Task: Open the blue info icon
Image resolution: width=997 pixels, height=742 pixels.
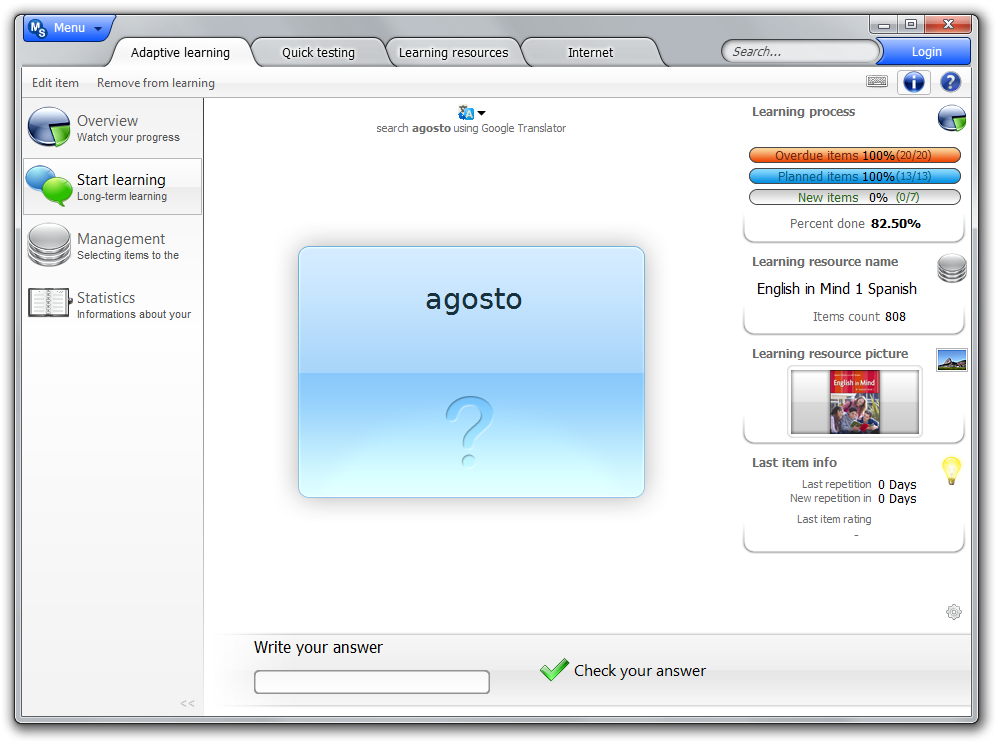Action: (x=913, y=82)
